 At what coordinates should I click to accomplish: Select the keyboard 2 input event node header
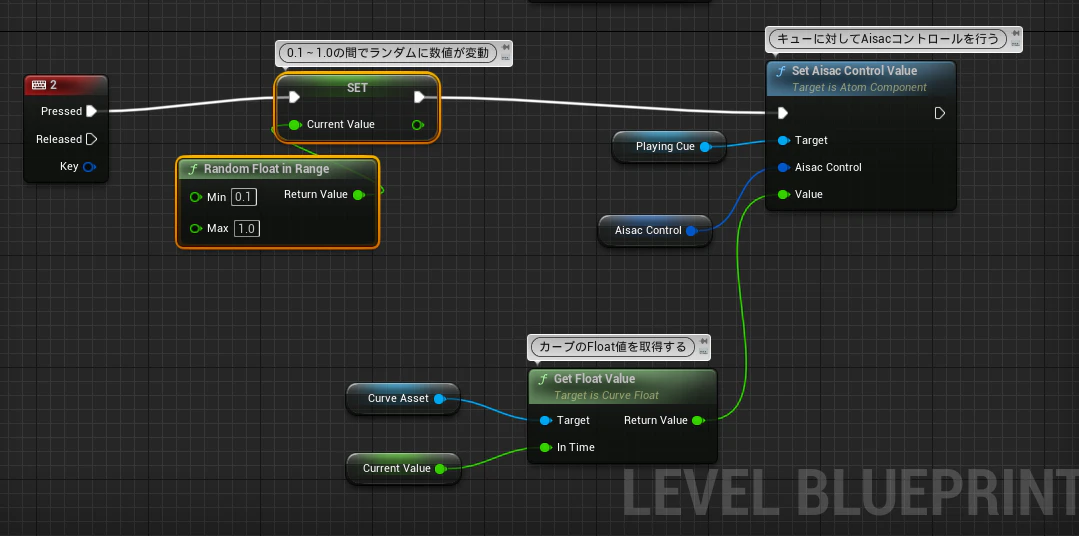click(66, 85)
